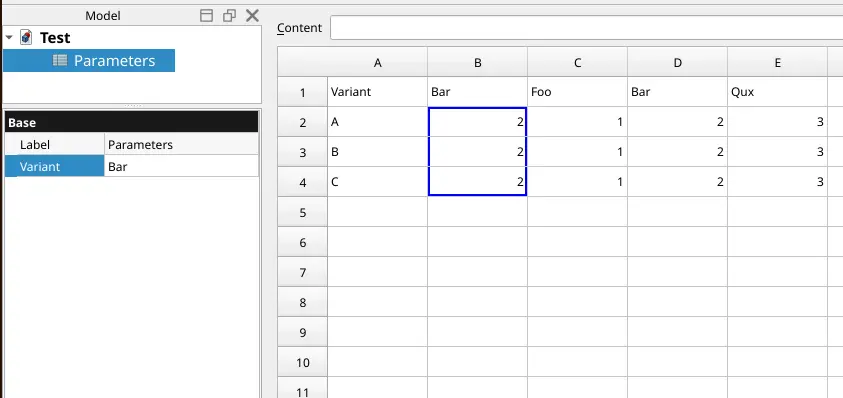Click cell A1 containing Variant

(377, 92)
